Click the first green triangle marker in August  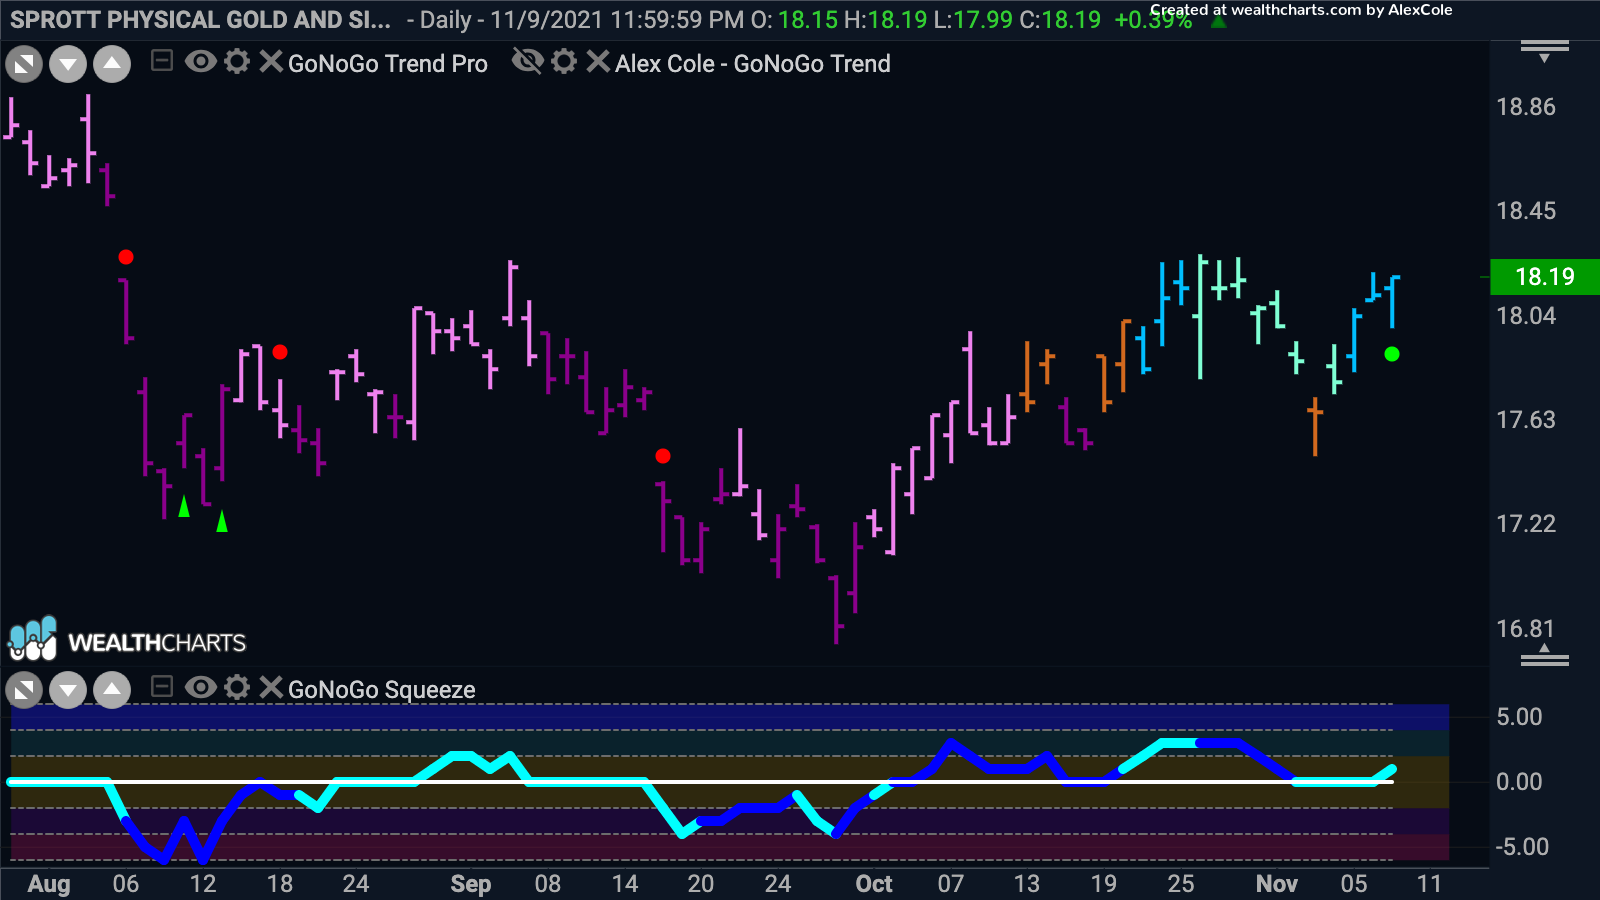tap(184, 507)
